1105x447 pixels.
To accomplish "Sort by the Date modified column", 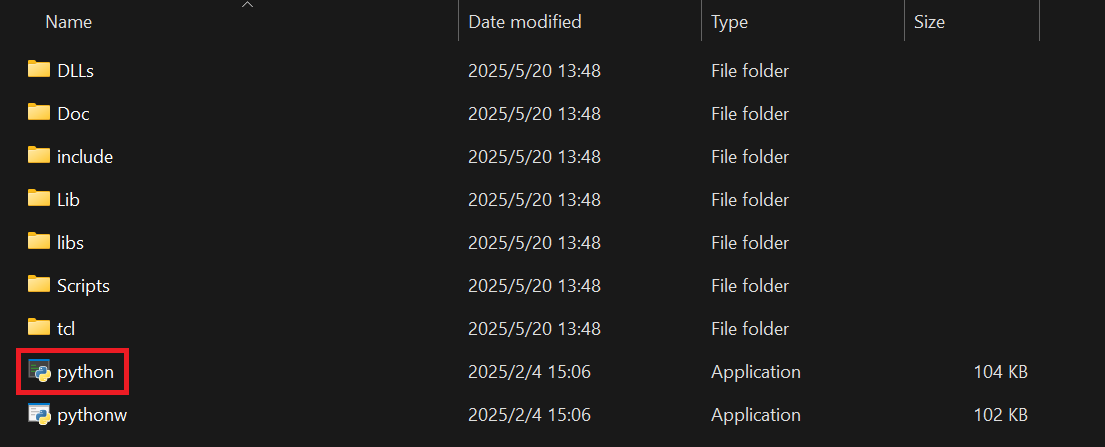I will [x=524, y=22].
